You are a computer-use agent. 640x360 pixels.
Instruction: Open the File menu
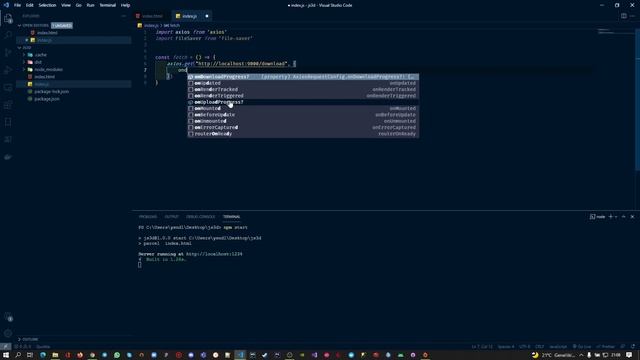17,5
